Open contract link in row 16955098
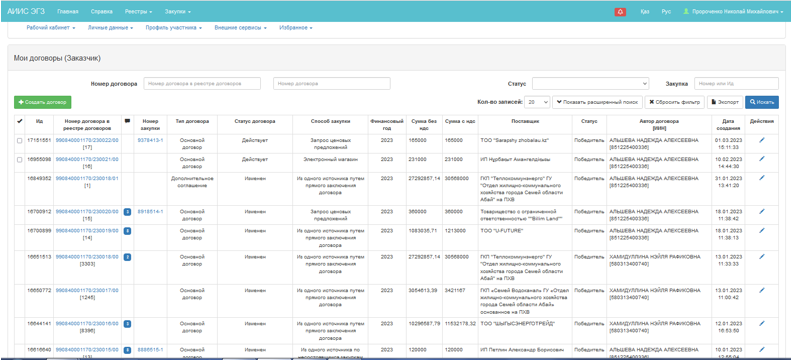 (87, 159)
